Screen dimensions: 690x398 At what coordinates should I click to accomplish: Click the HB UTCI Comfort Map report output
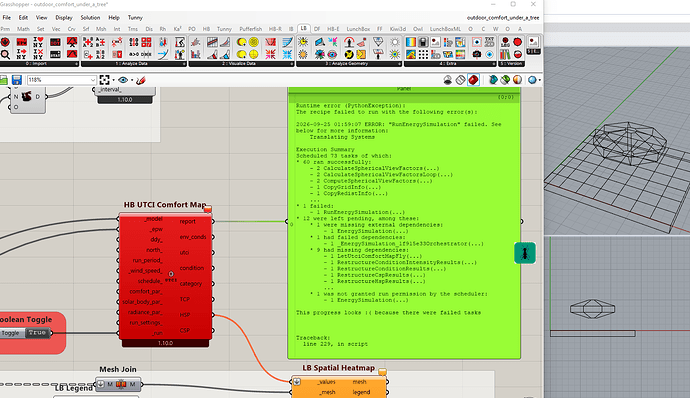[x=187, y=221]
